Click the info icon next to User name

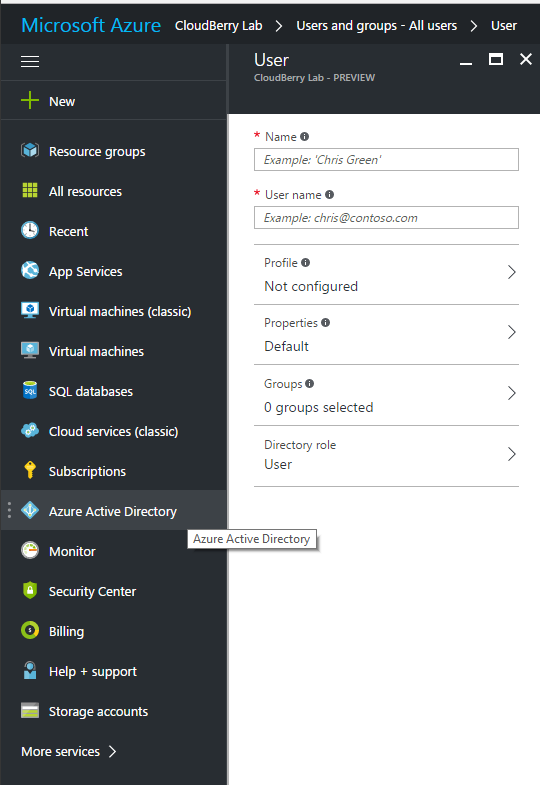pyautogui.click(x=329, y=194)
